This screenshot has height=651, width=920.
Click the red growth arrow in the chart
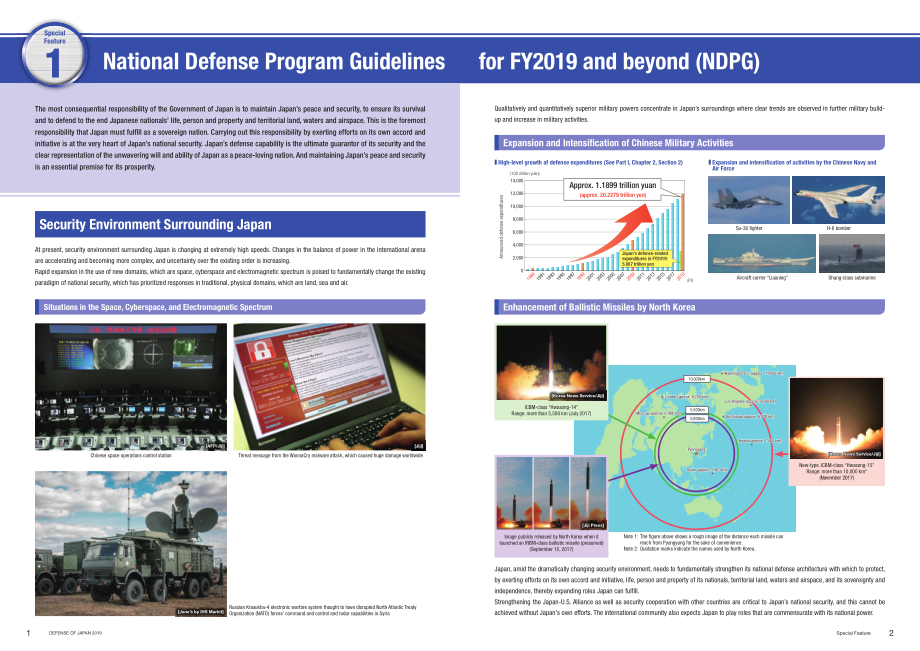(x=613, y=233)
